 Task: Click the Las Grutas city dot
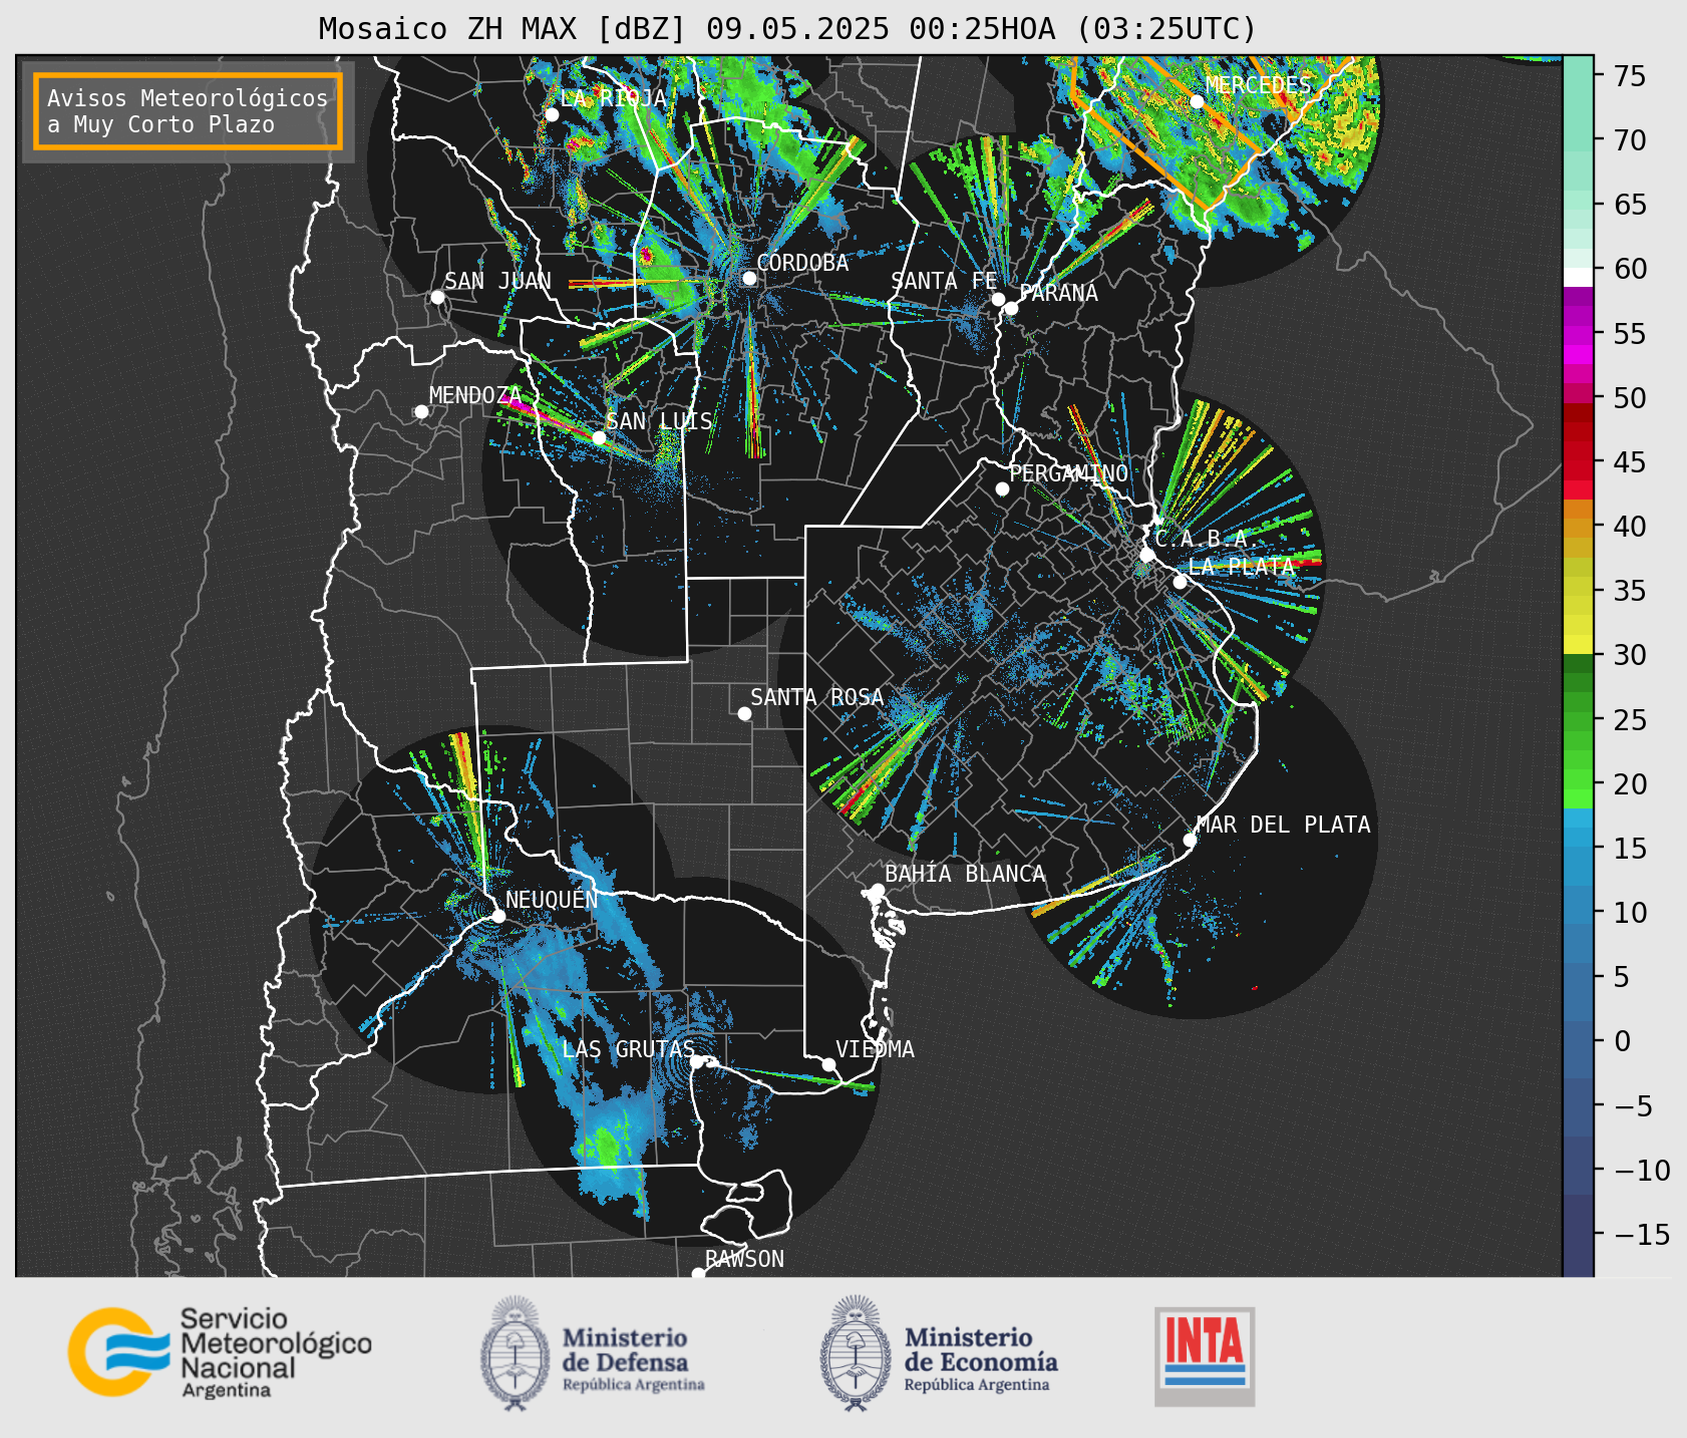(x=697, y=1061)
